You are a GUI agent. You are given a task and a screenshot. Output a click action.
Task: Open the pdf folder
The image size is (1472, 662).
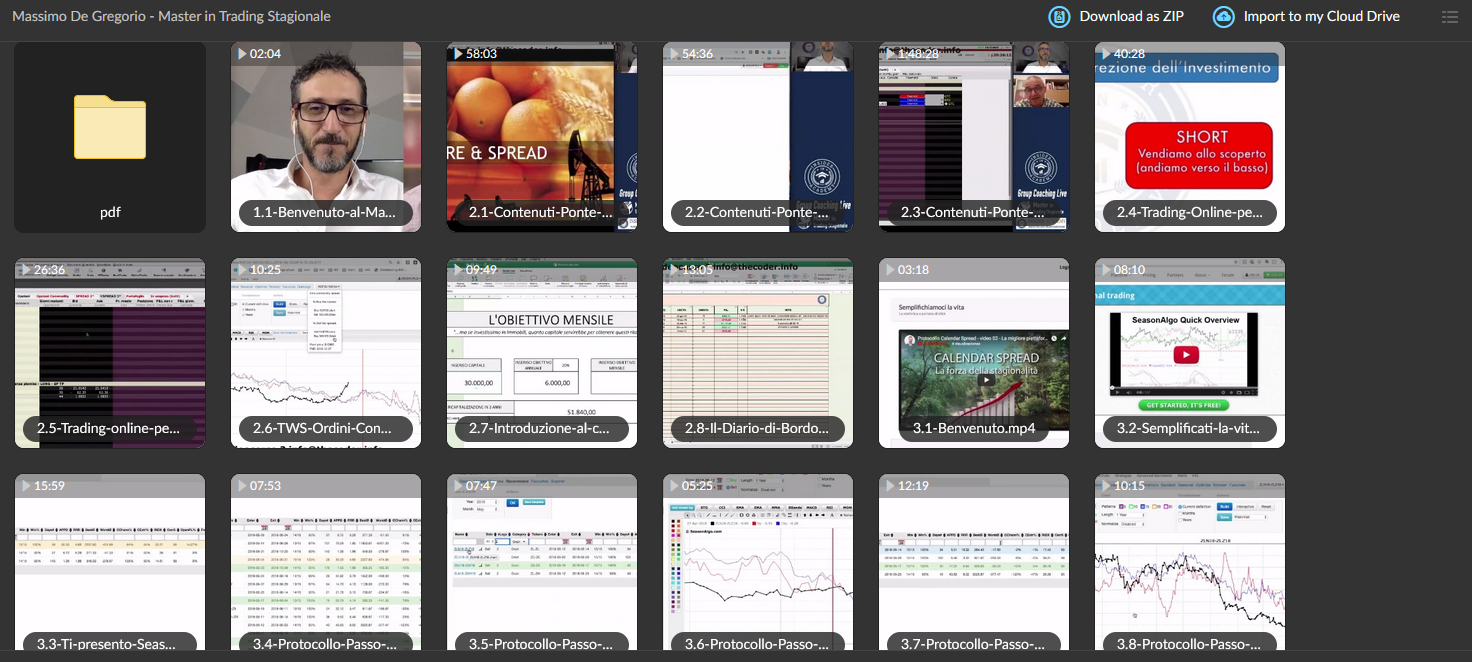pos(110,137)
